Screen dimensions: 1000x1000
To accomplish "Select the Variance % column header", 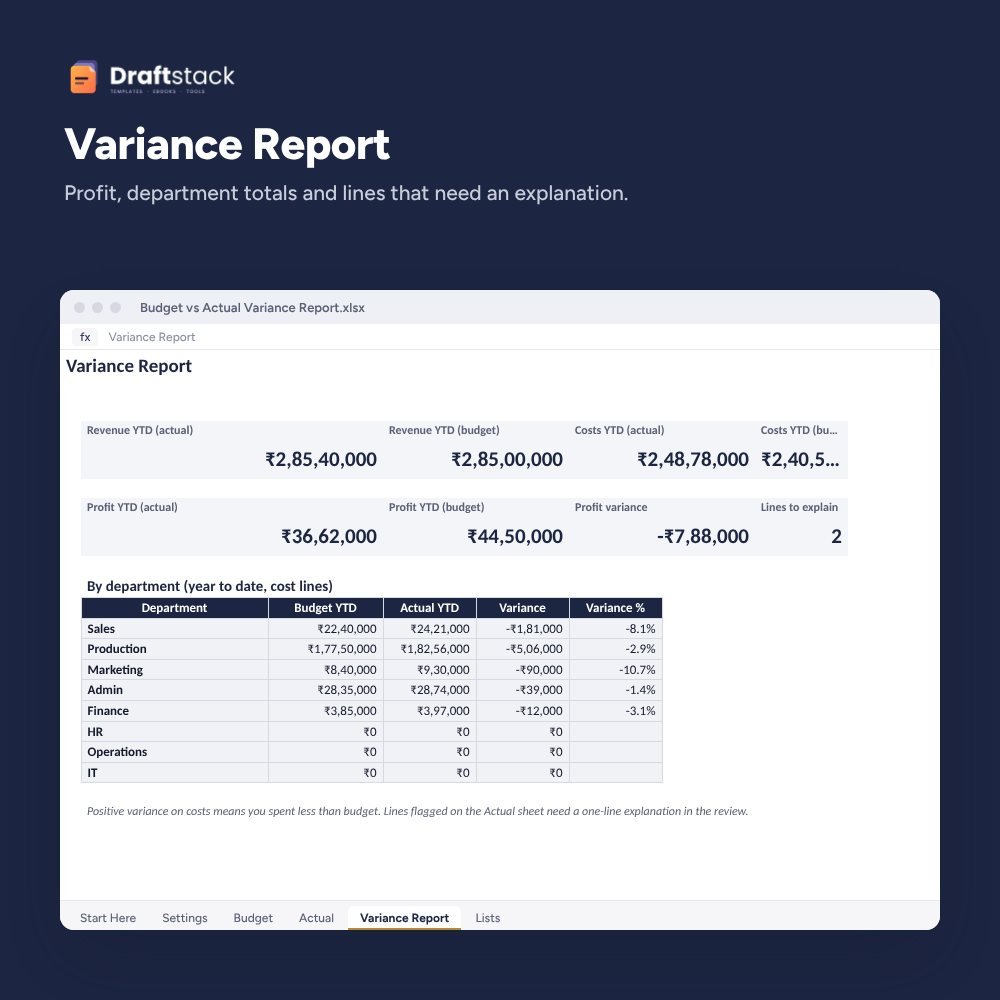I will pyautogui.click(x=615, y=608).
